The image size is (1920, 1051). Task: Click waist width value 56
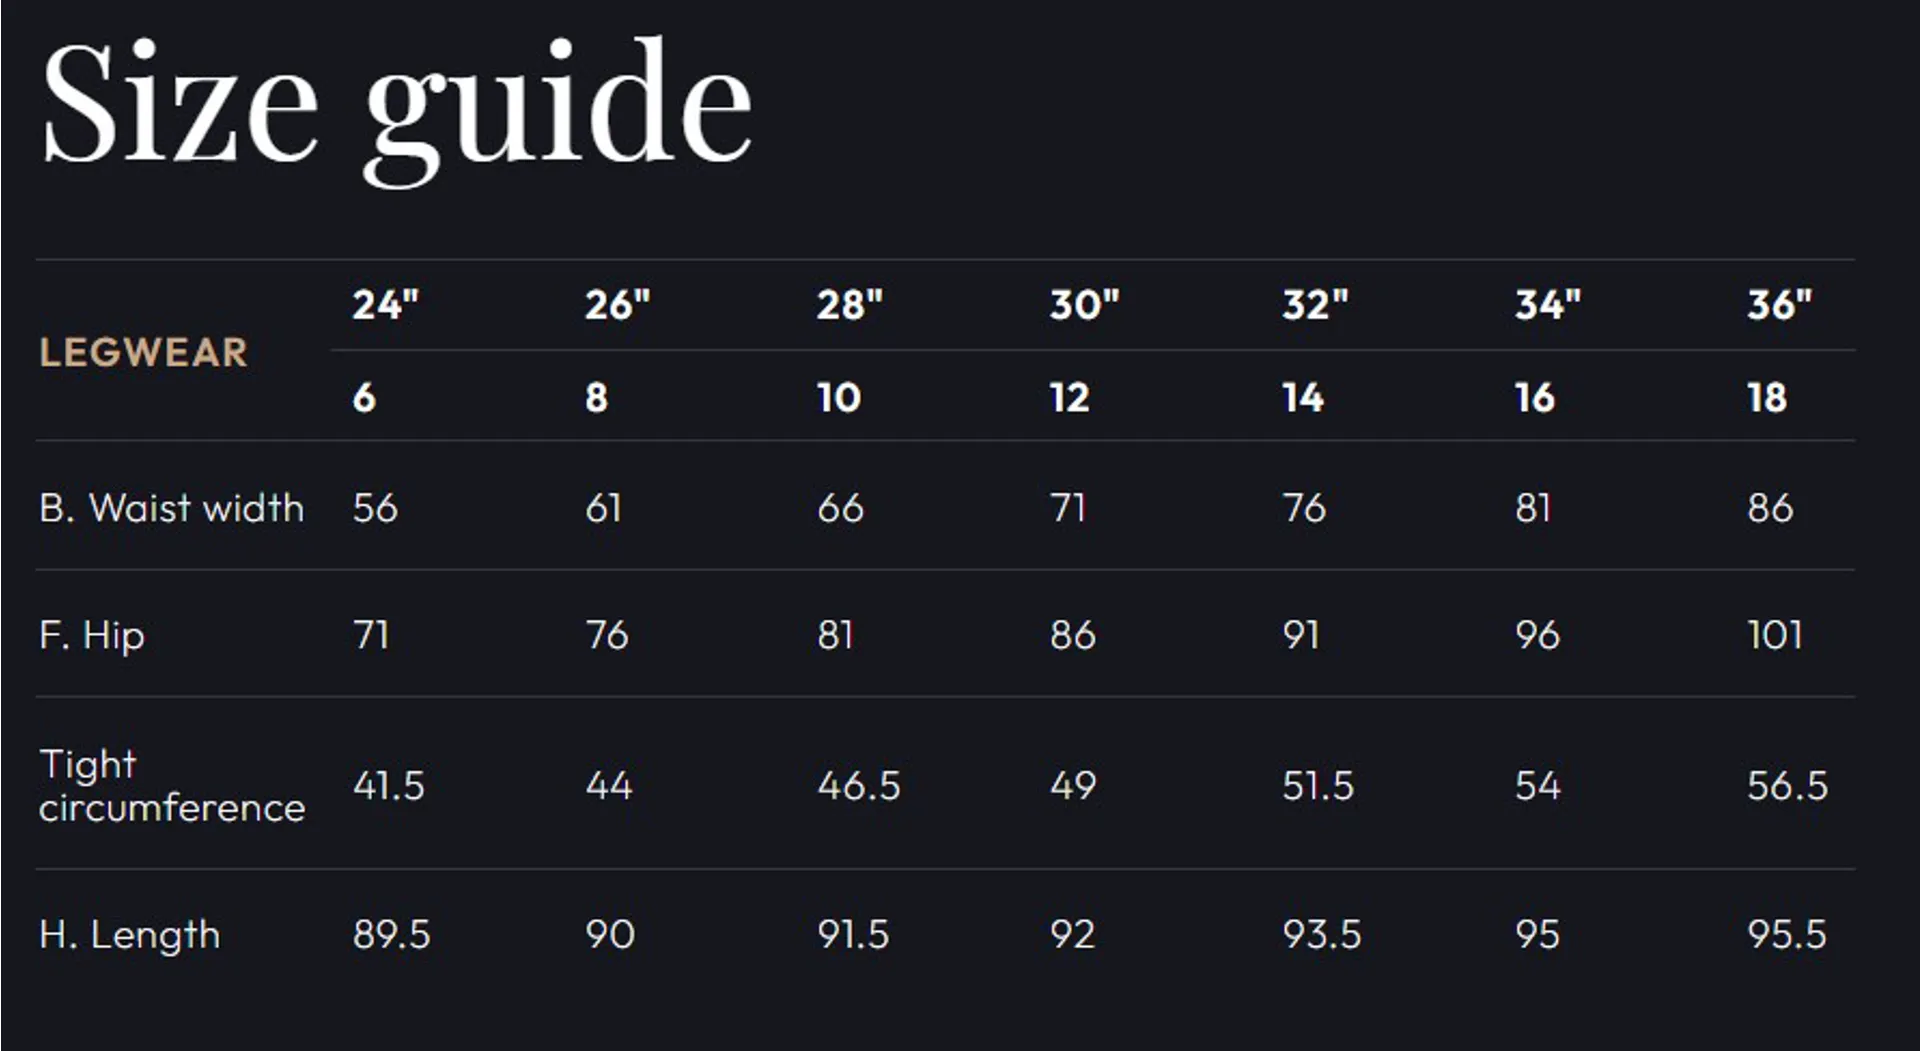click(375, 508)
